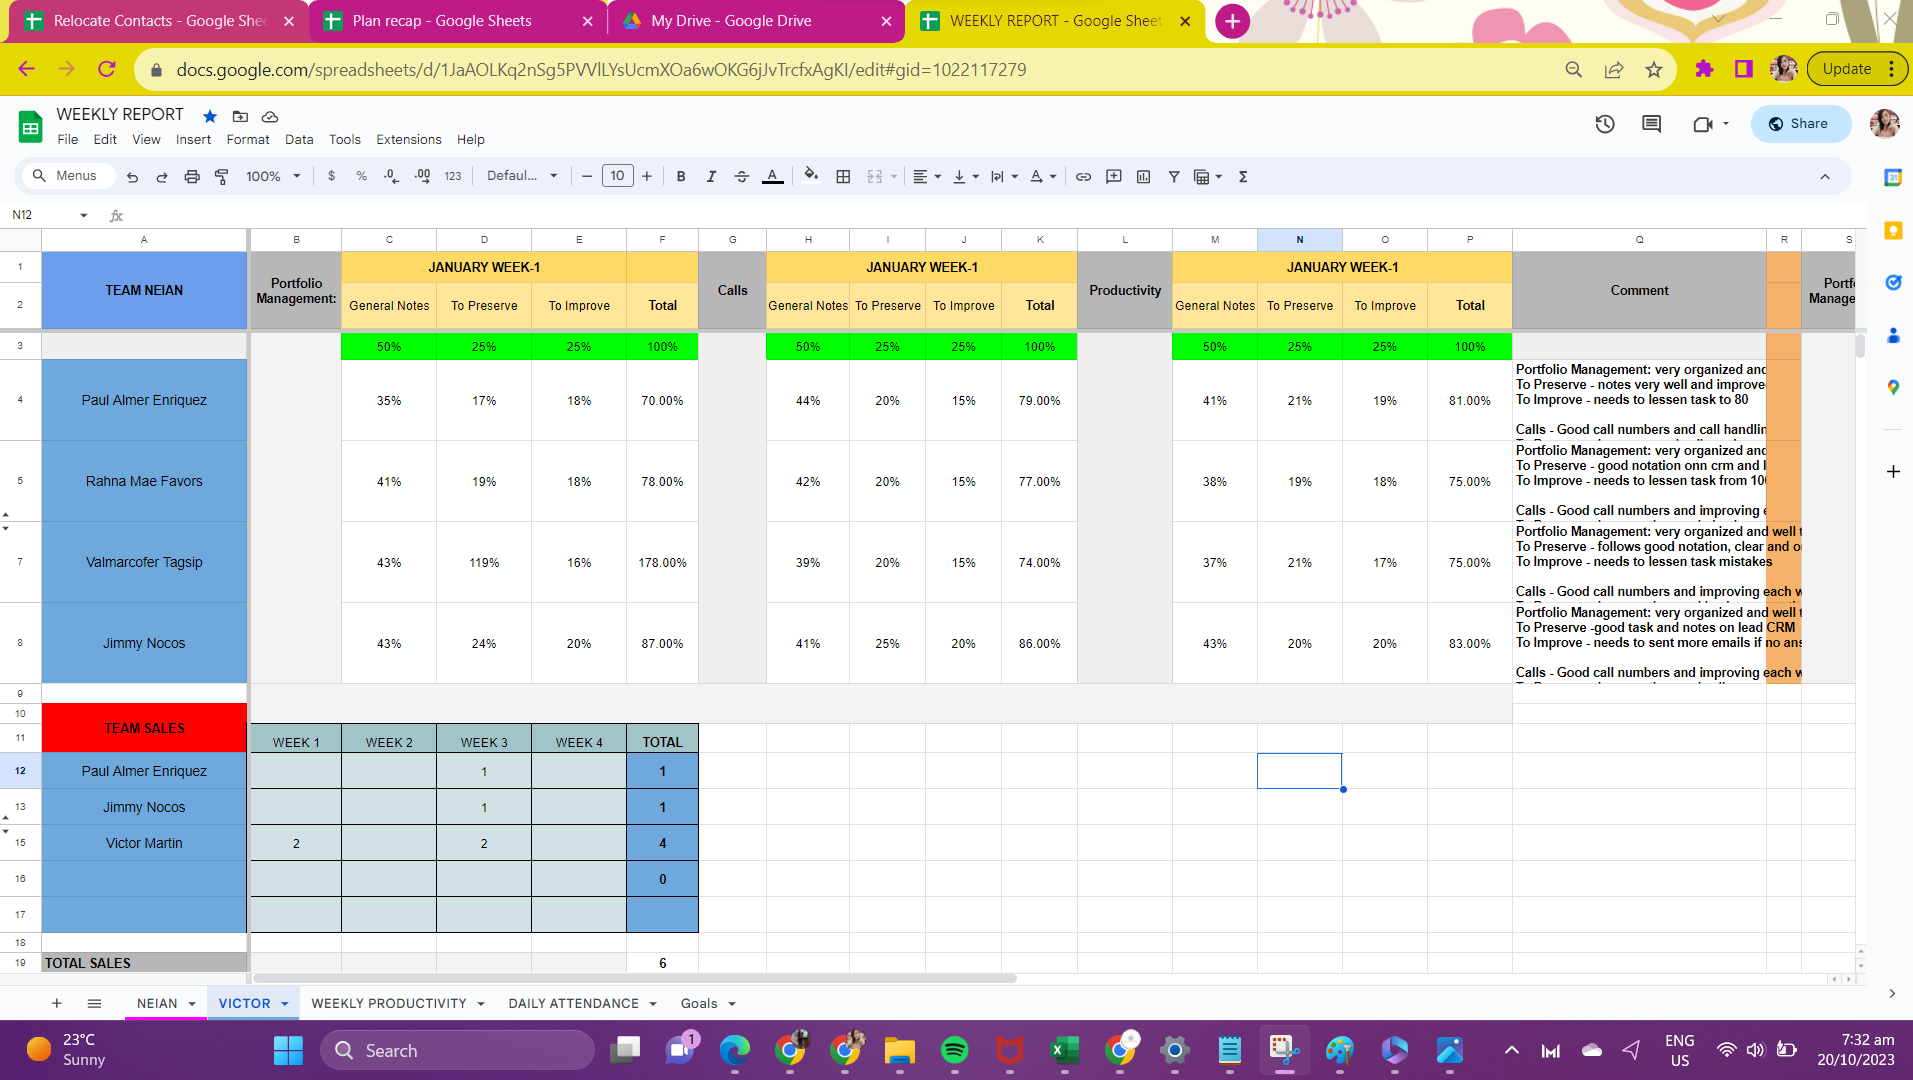
Task: Open the Extensions menu
Action: (x=408, y=140)
